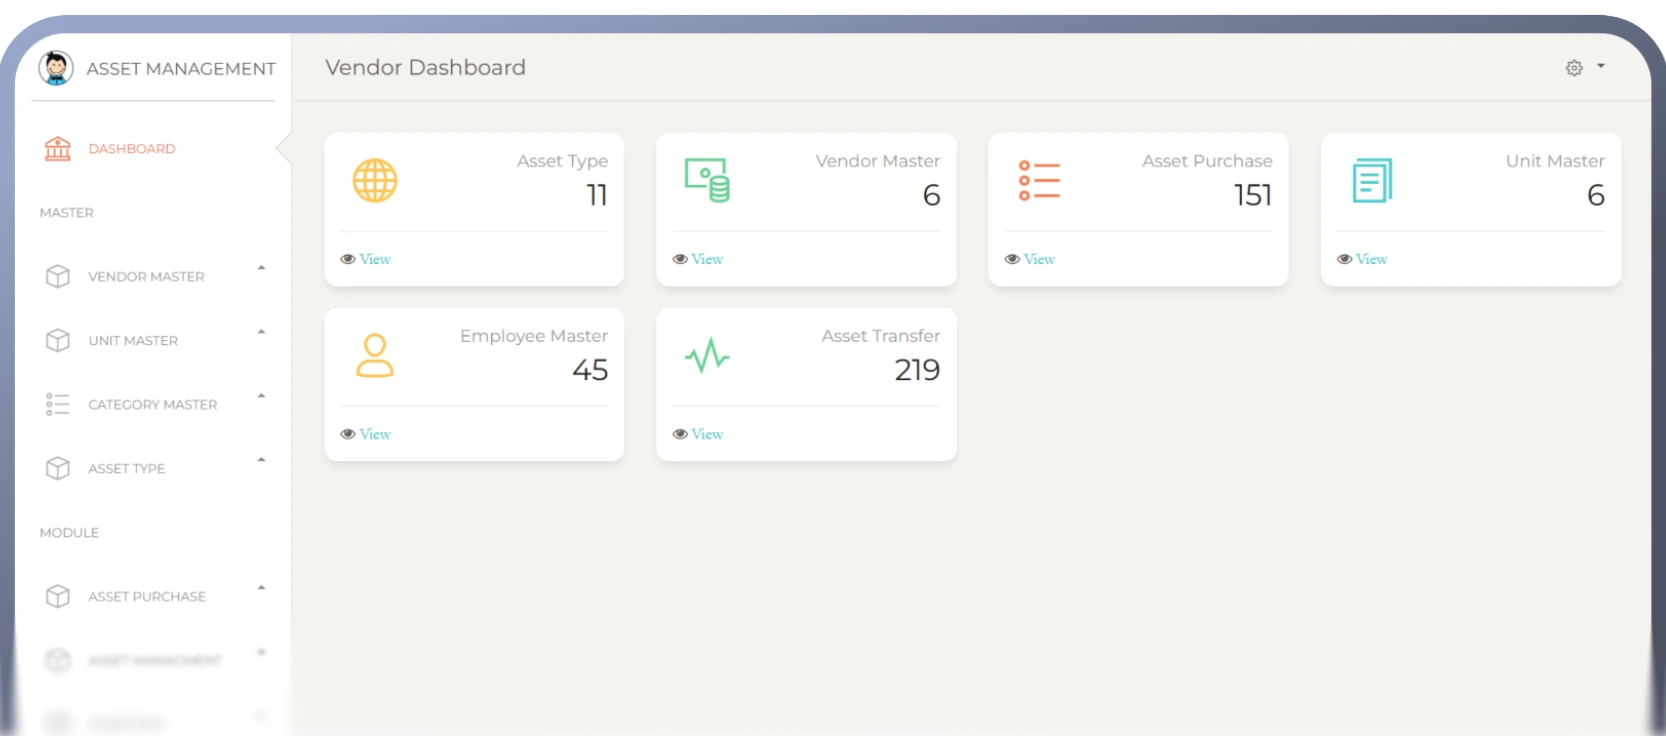Select Asset Type in the sidebar
The width and height of the screenshot is (1666, 736).
click(x=127, y=469)
